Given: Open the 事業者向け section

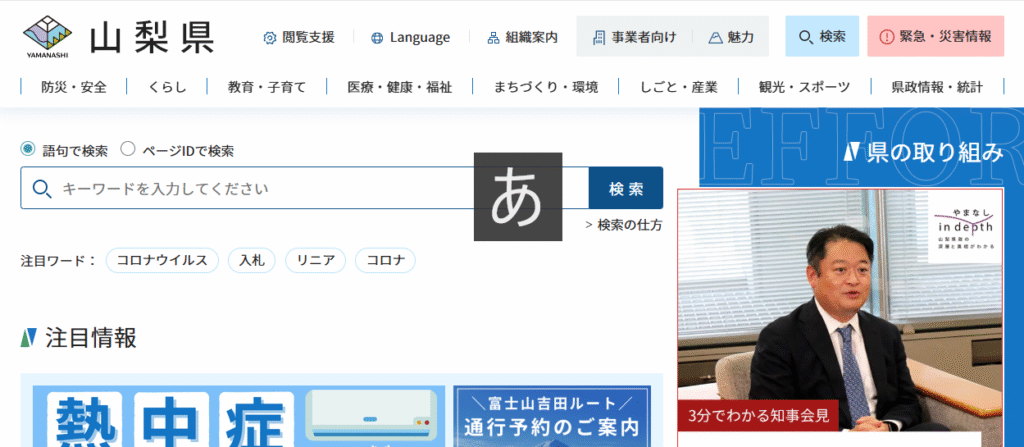Looking at the screenshot, I should coord(634,37).
